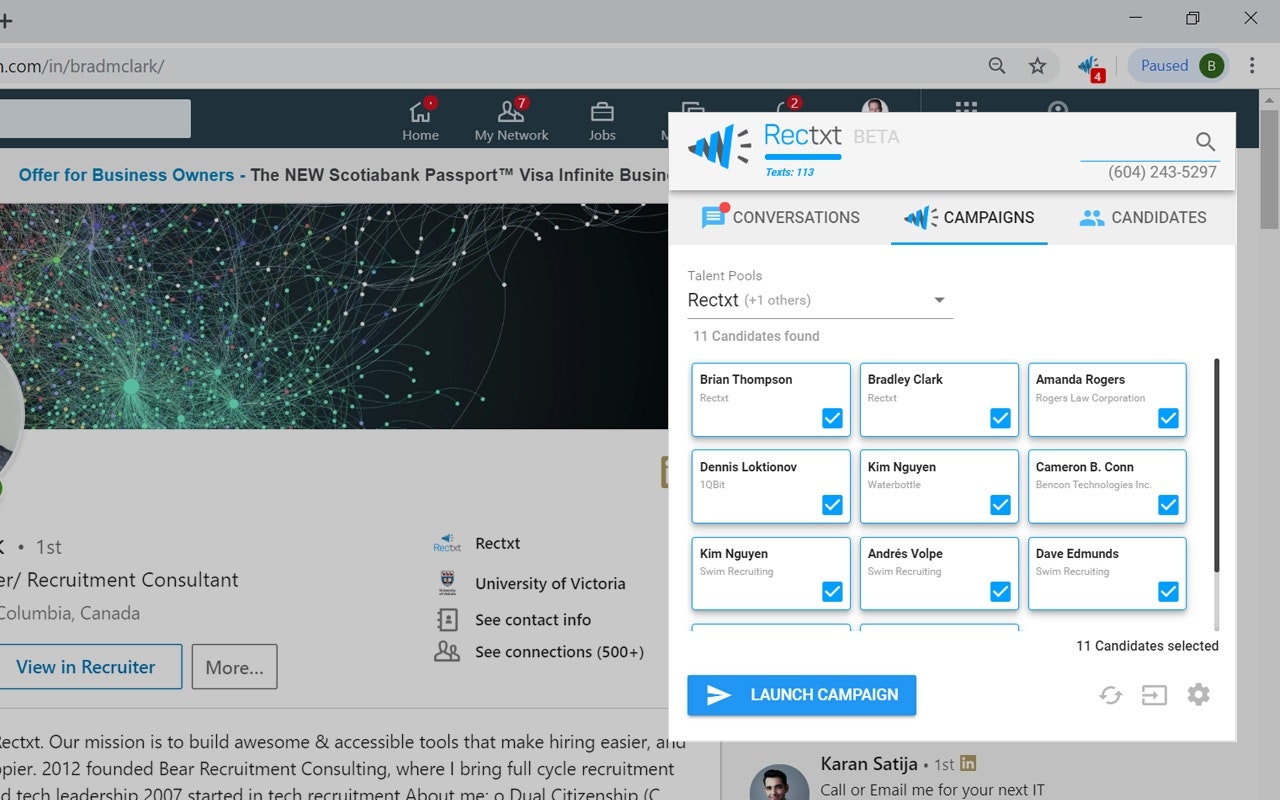The height and width of the screenshot is (800, 1280).
Task: Click the Texts: 113 counter
Action: point(789,172)
